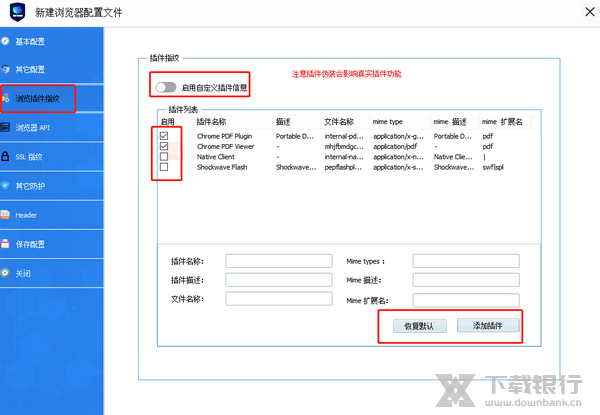Focus the lower-left 文件名称 input field
Image resolution: width=600 pixels, height=415 pixels.
pos(279,298)
